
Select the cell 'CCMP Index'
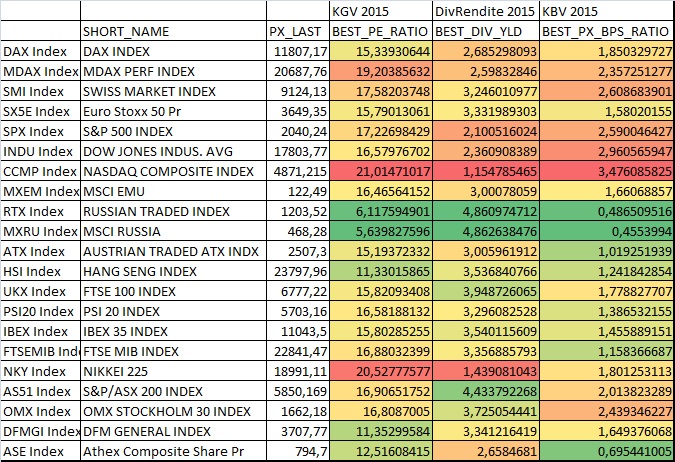tap(40, 171)
